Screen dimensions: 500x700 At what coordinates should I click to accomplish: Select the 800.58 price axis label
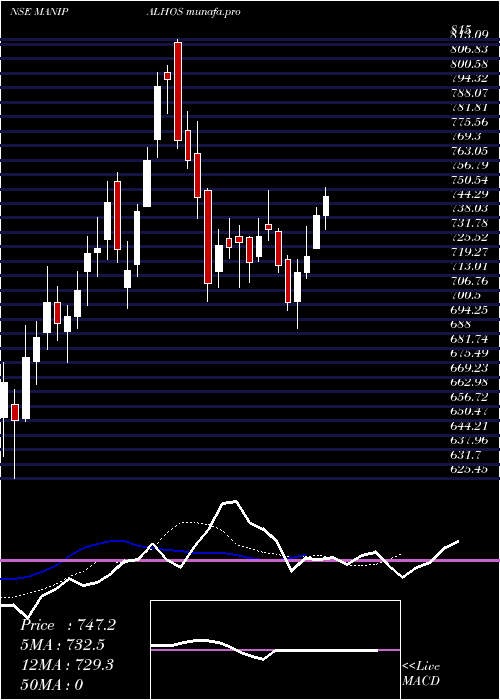[x=469, y=63]
